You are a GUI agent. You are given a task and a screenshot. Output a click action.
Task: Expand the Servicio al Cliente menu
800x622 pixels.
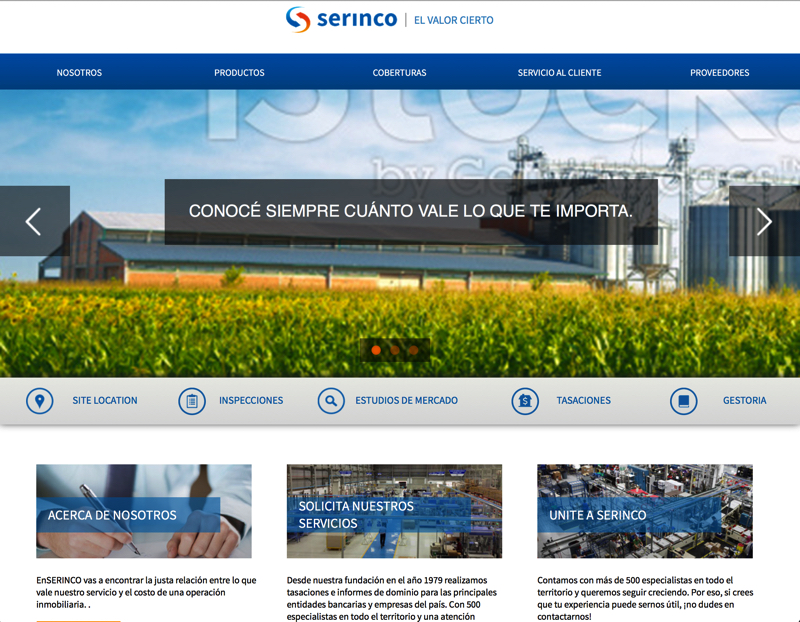(559, 73)
